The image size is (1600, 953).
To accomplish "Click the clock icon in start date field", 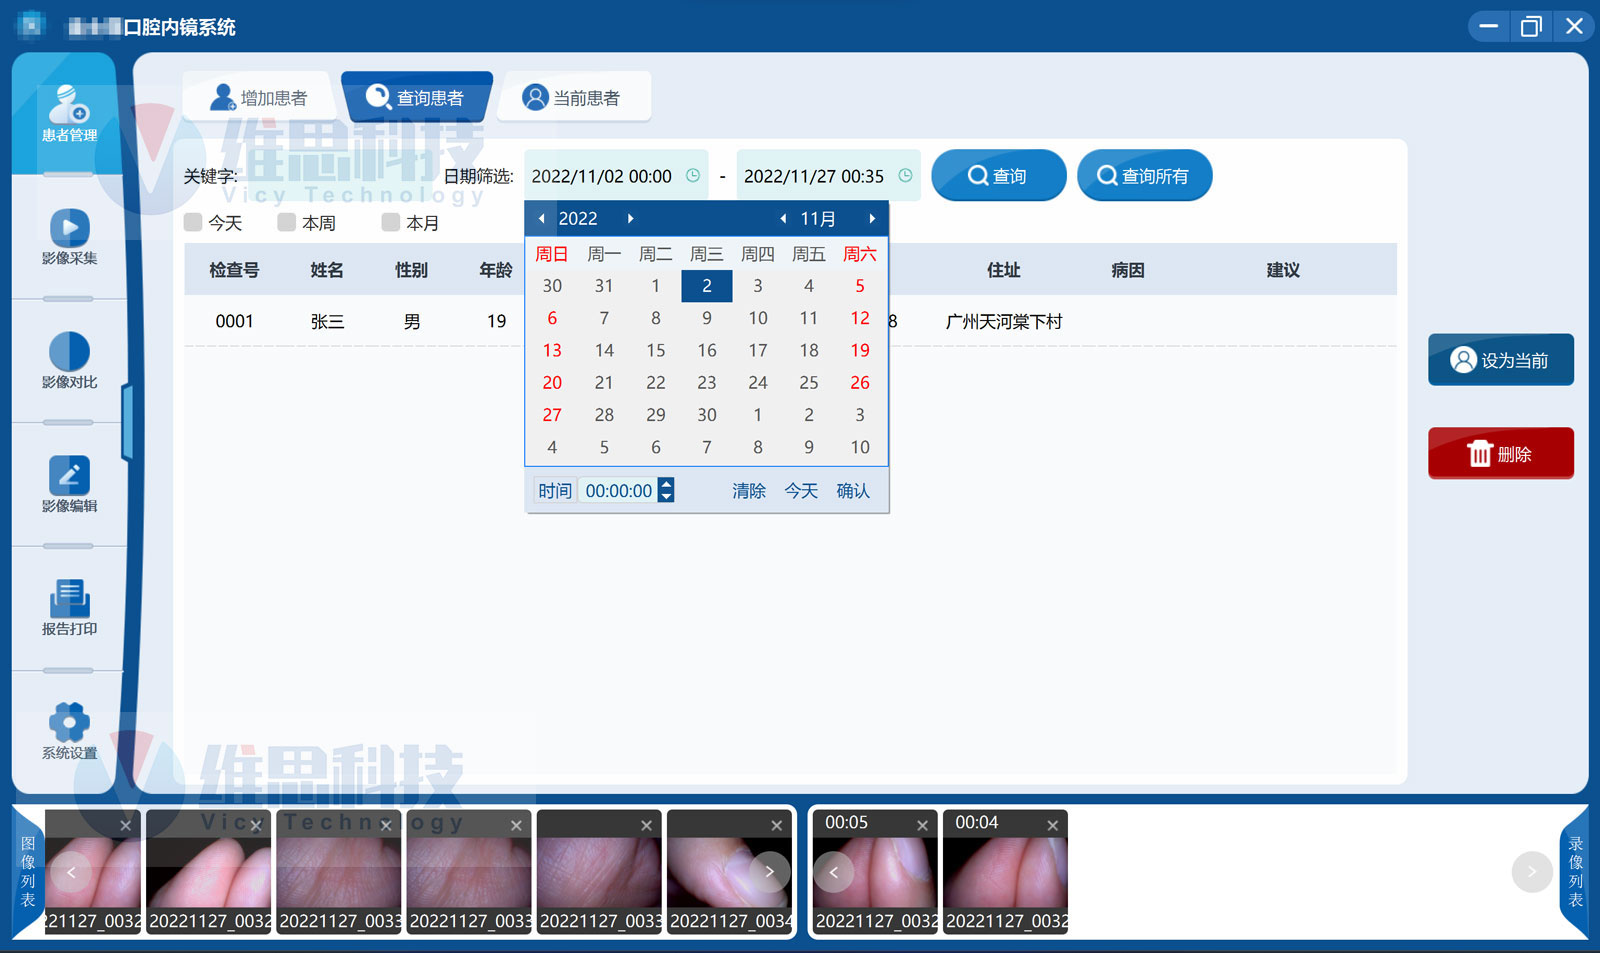I will [693, 176].
